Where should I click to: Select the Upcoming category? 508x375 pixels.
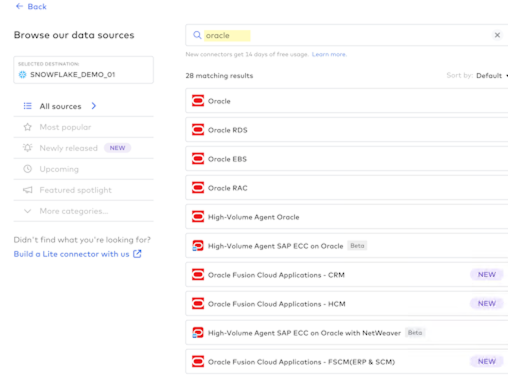coord(83,169)
